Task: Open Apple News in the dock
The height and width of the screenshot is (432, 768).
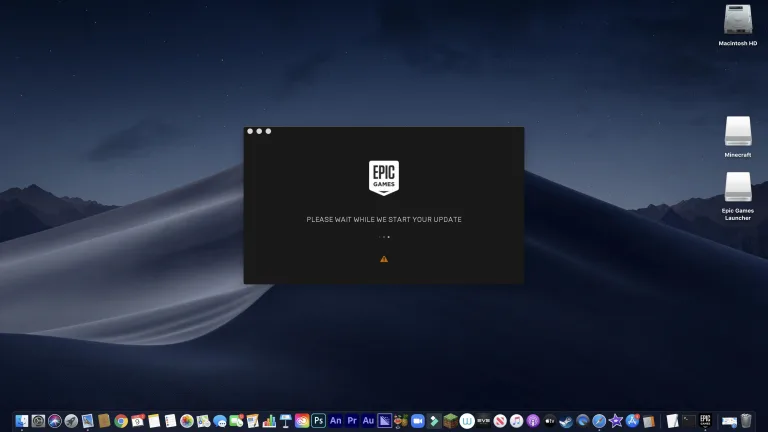Action: point(500,421)
